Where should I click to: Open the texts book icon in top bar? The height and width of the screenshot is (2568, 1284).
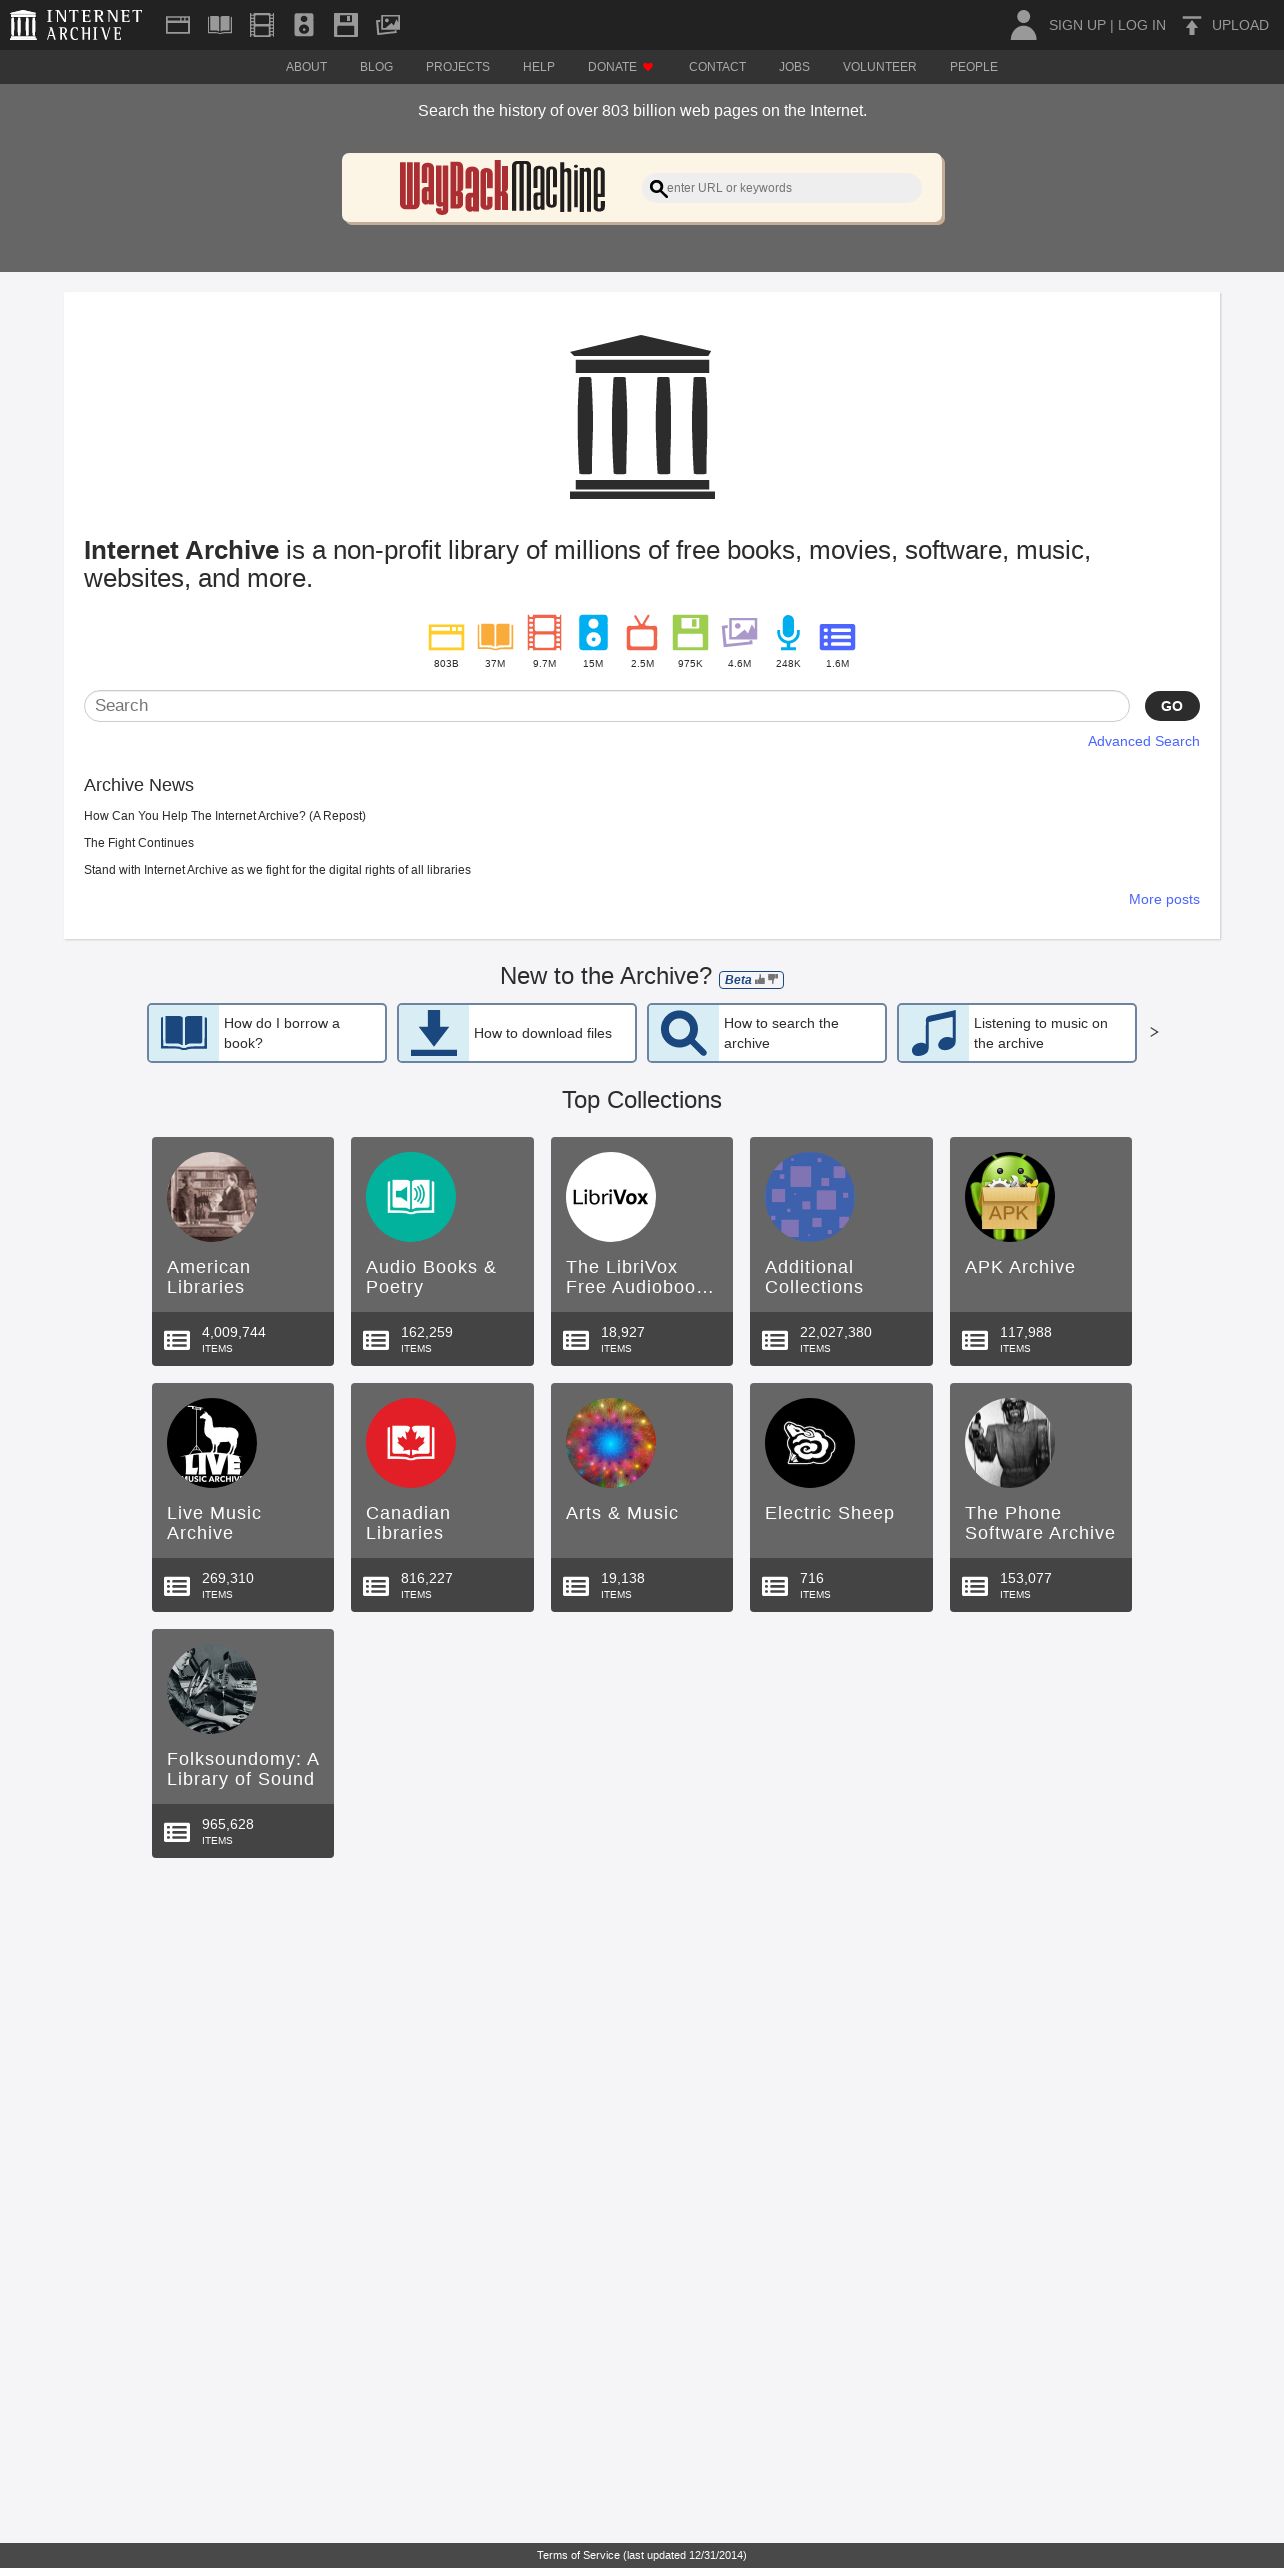point(220,25)
